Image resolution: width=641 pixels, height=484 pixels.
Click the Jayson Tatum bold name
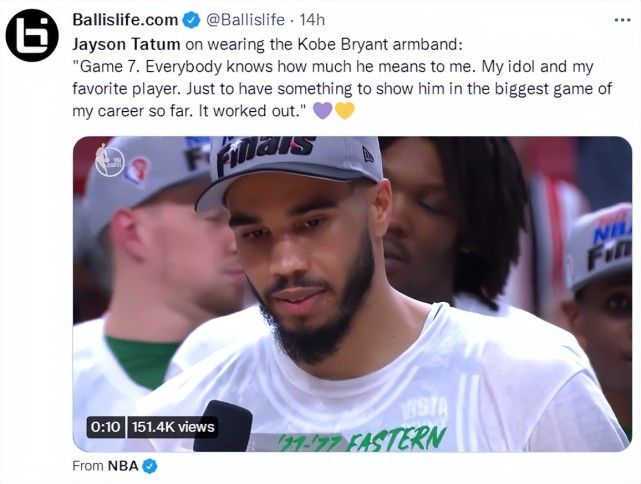click(x=126, y=44)
